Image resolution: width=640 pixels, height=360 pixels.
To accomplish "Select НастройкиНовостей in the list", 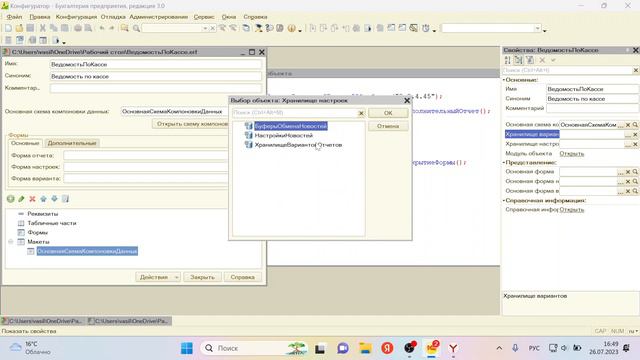I will 283,136.
